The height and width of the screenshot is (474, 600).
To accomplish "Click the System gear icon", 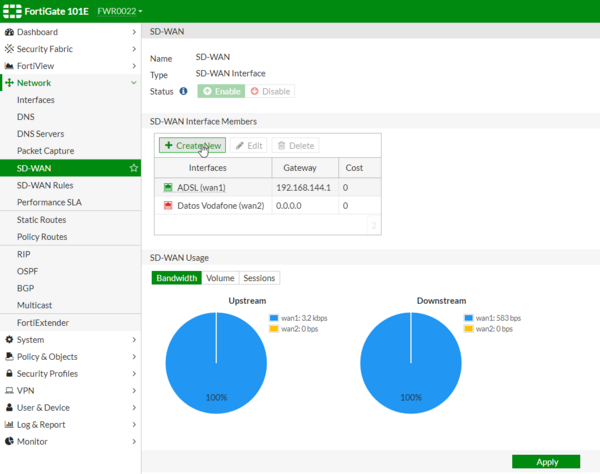I will (x=9, y=339).
